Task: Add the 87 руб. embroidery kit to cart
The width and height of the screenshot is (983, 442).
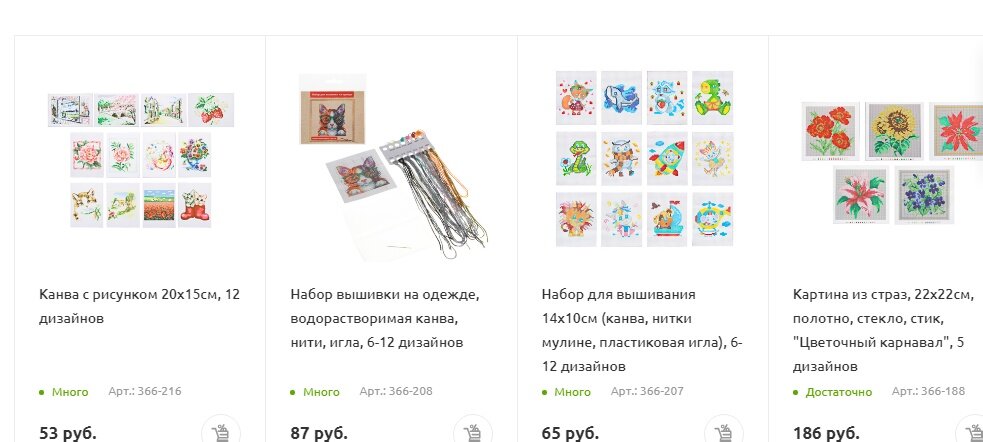Action: pos(473,432)
